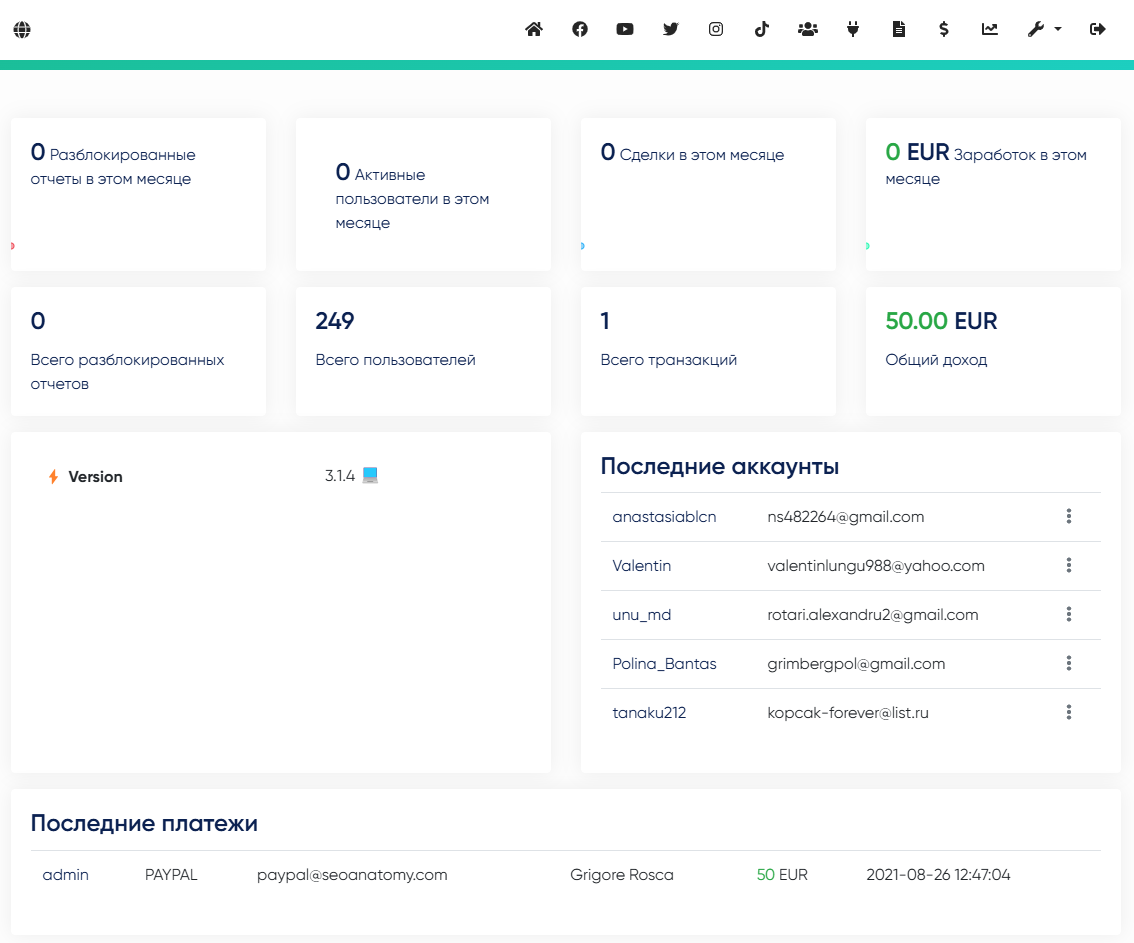Screen dimensions: 1134x943
Task: Open the Facebook section icon
Action: 580,29
